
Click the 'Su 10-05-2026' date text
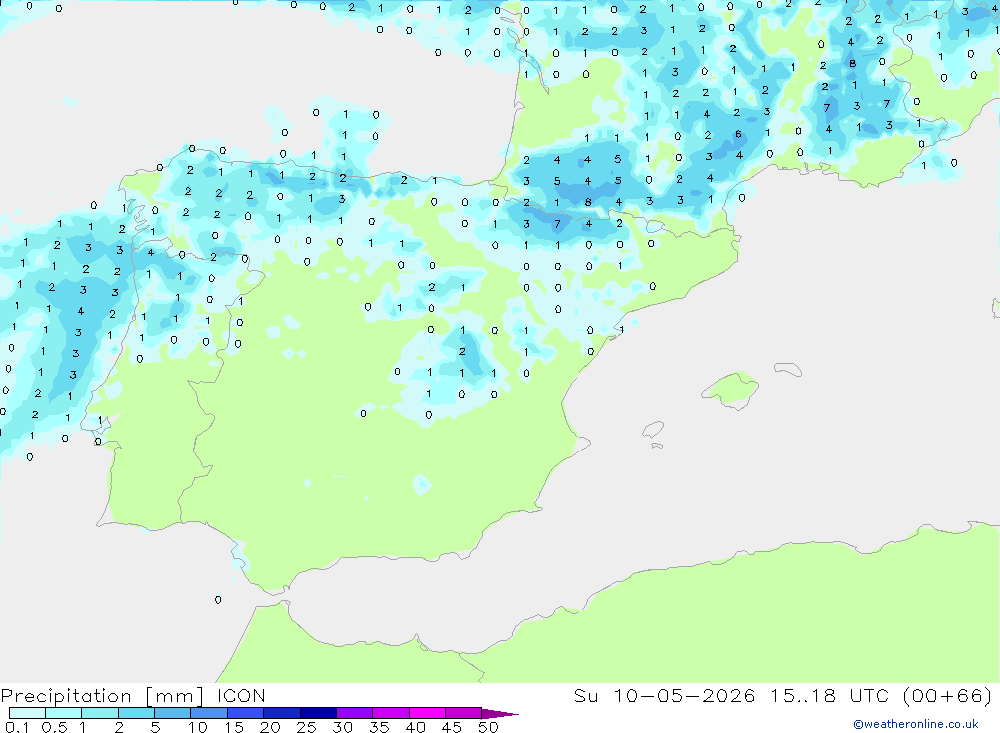point(664,695)
